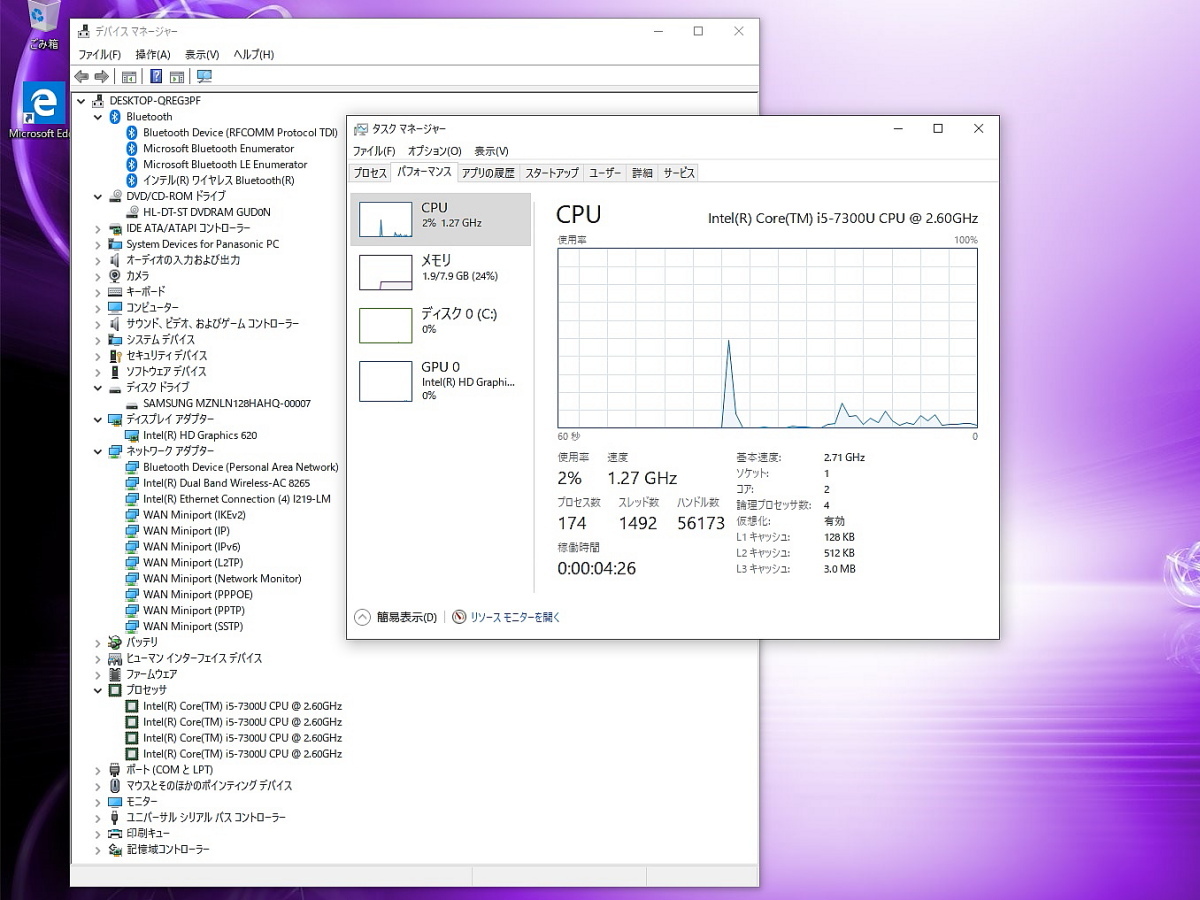Screen dimensions: 1200x900
Task: Click the SAMSUNG MZNLN128HAHQ disk icon
Action: coord(132,404)
